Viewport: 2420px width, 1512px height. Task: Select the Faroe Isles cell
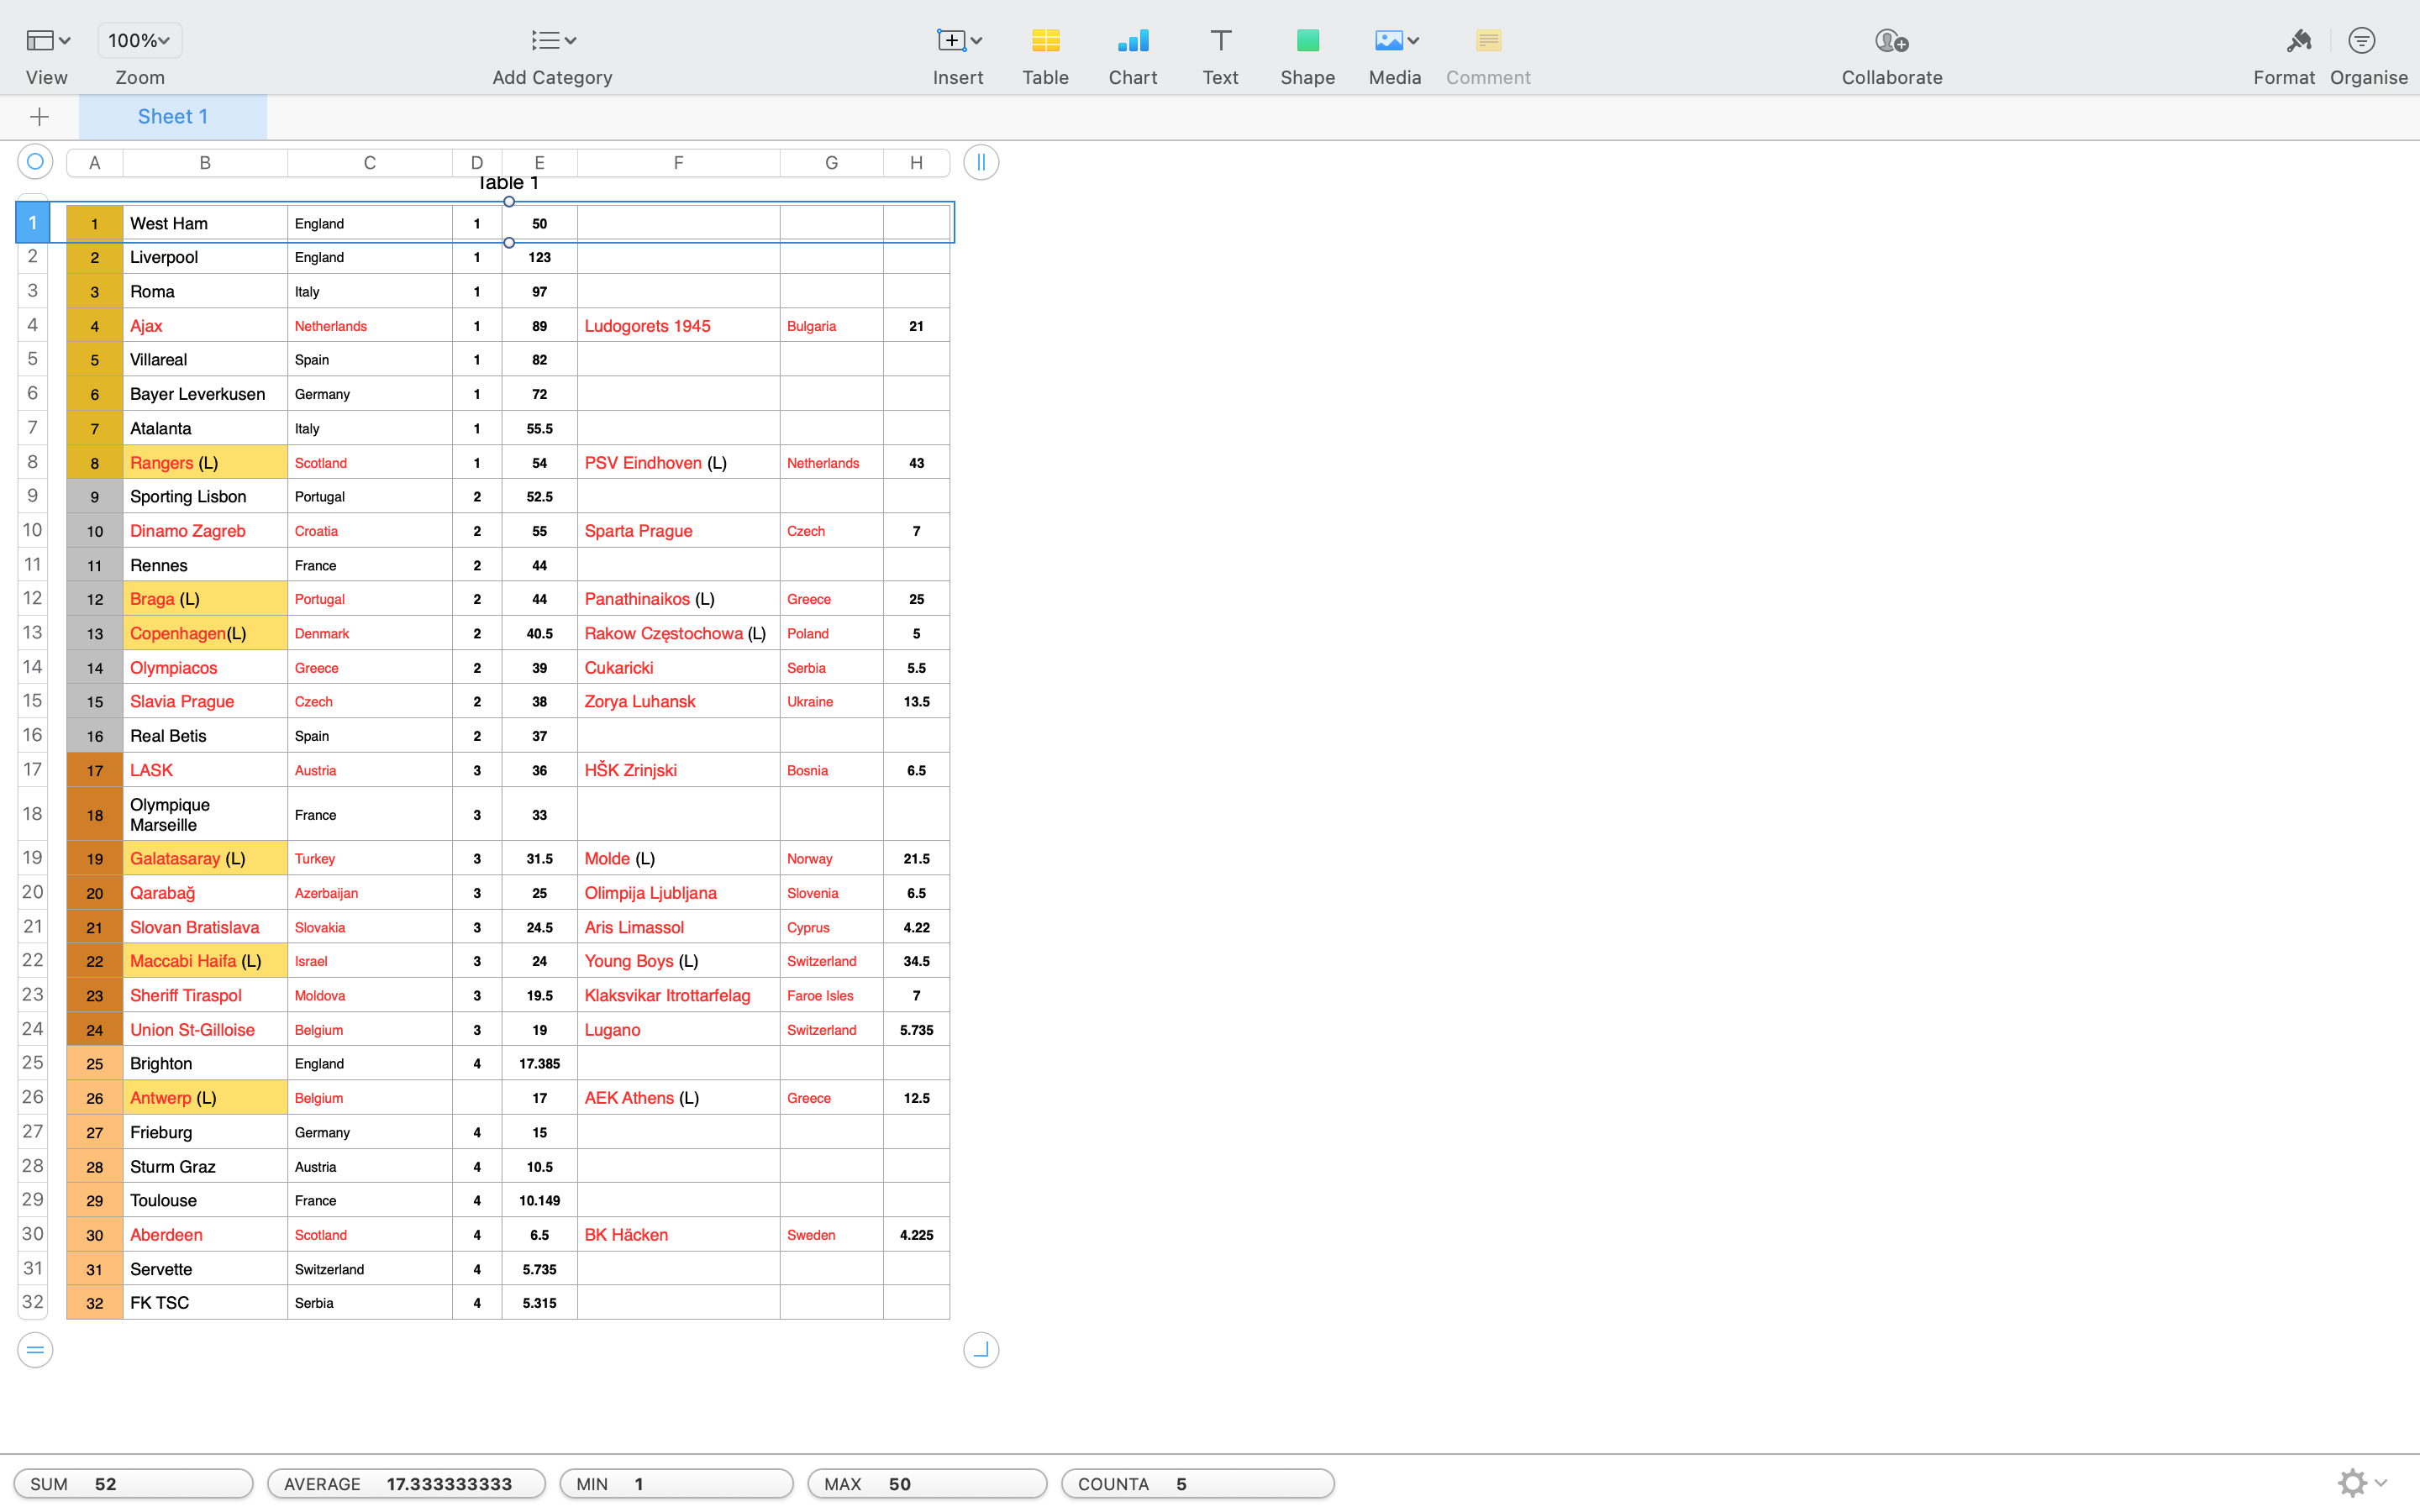(831, 995)
